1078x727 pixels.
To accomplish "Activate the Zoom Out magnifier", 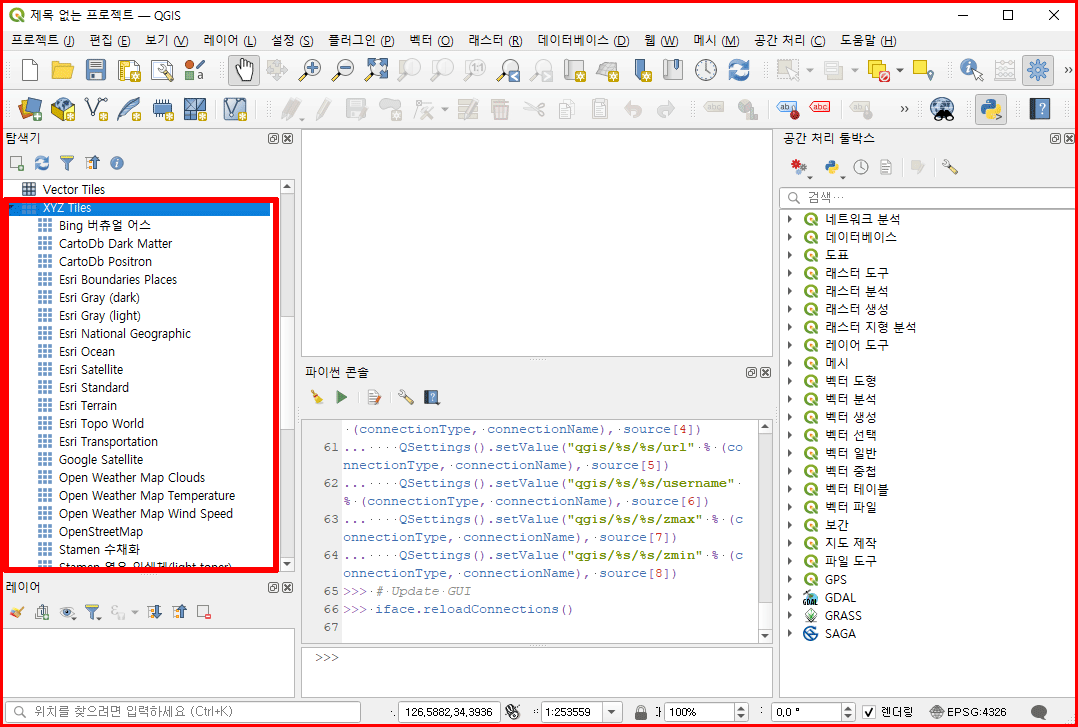I will click(343, 70).
